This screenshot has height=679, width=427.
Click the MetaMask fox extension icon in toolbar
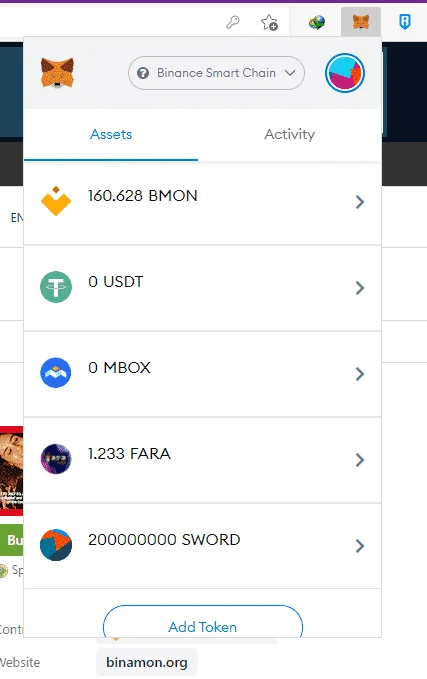[x=361, y=22]
